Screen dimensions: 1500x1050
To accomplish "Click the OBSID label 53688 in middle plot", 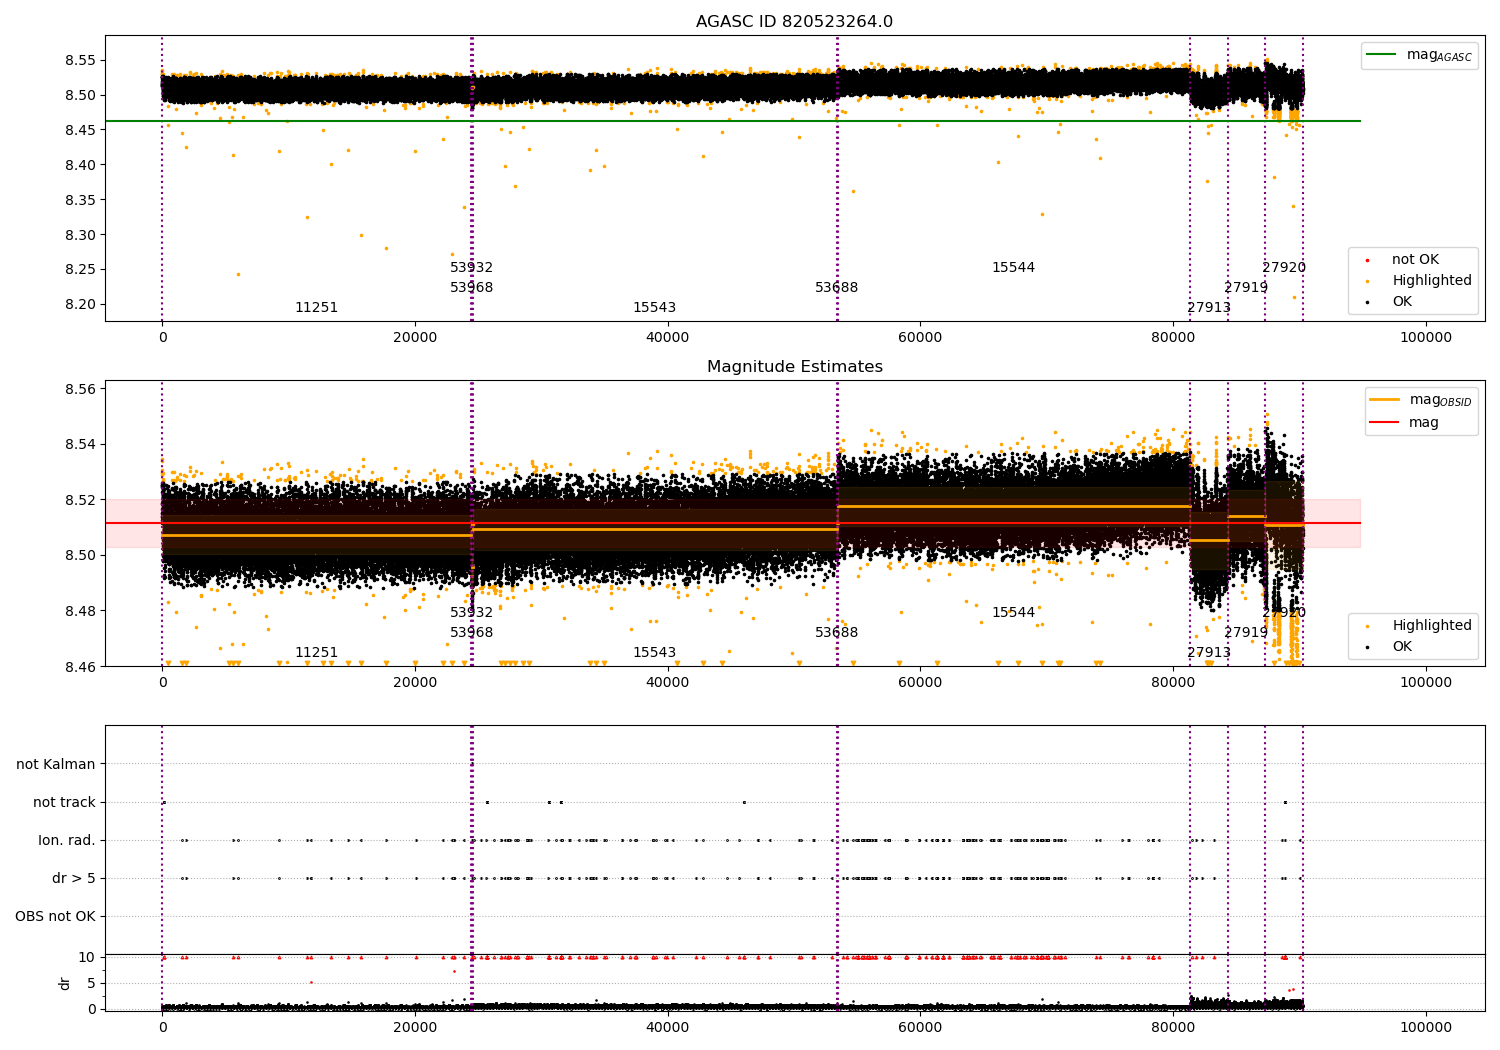I will click(x=836, y=633).
